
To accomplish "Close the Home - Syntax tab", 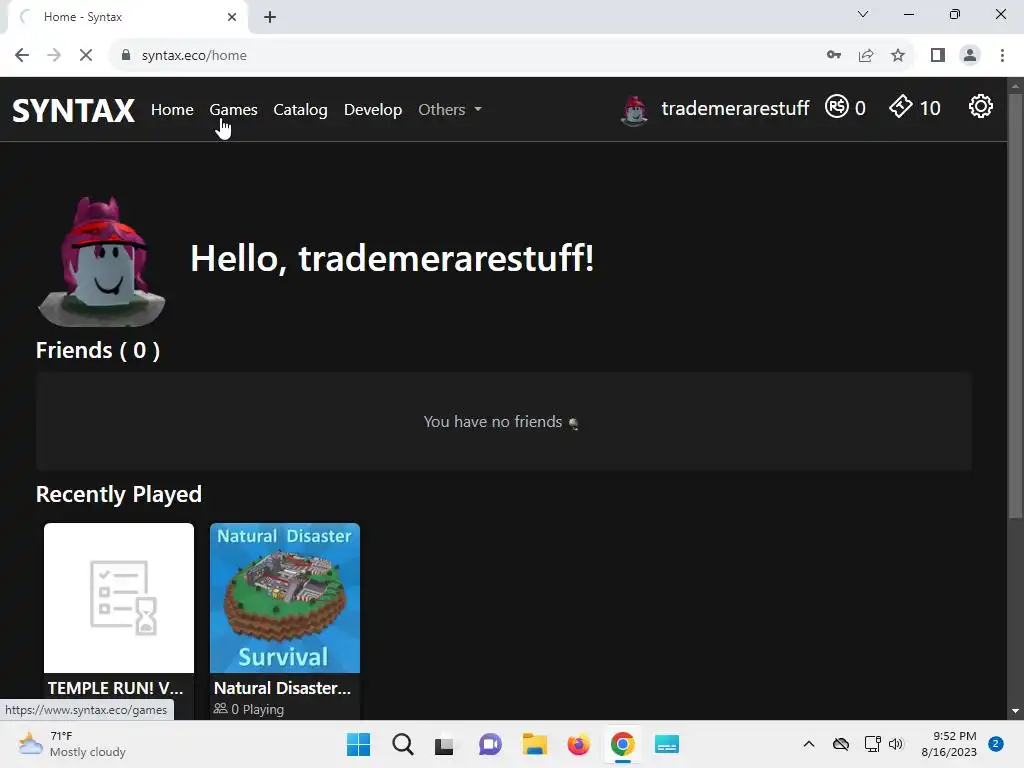I will click(x=232, y=17).
